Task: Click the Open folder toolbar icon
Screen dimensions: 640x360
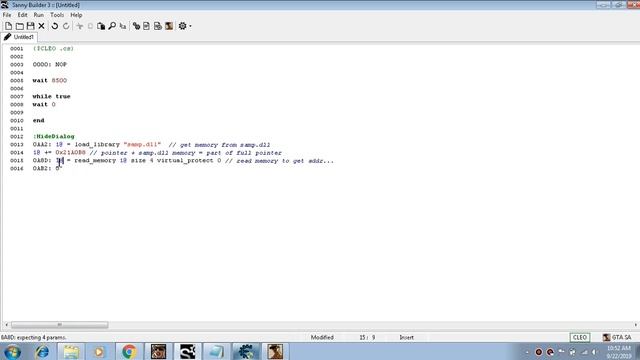Action: (x=19, y=26)
